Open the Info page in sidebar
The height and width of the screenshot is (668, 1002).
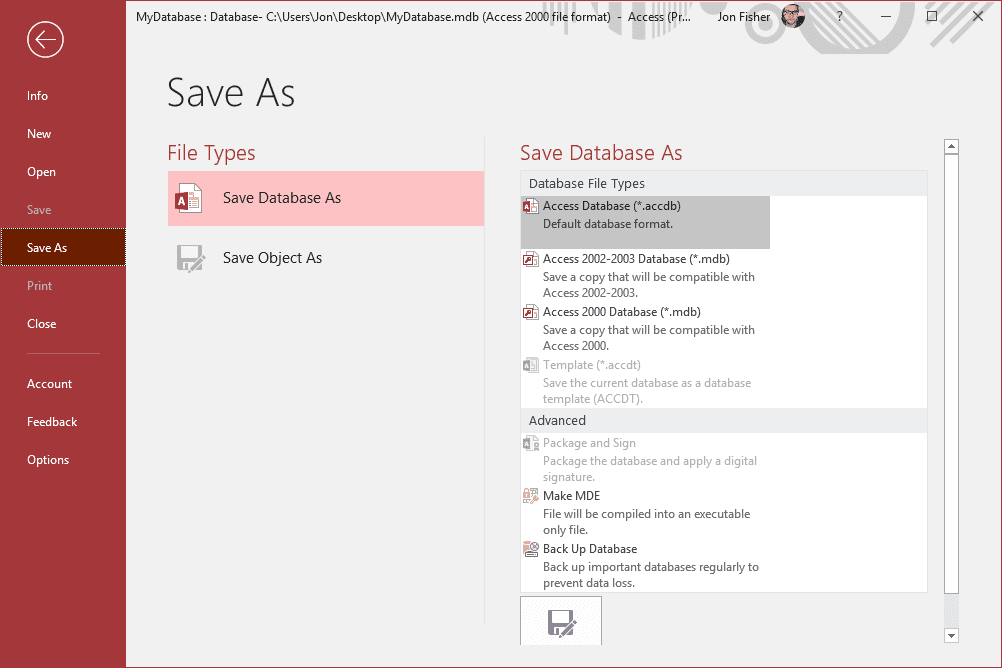coord(38,96)
